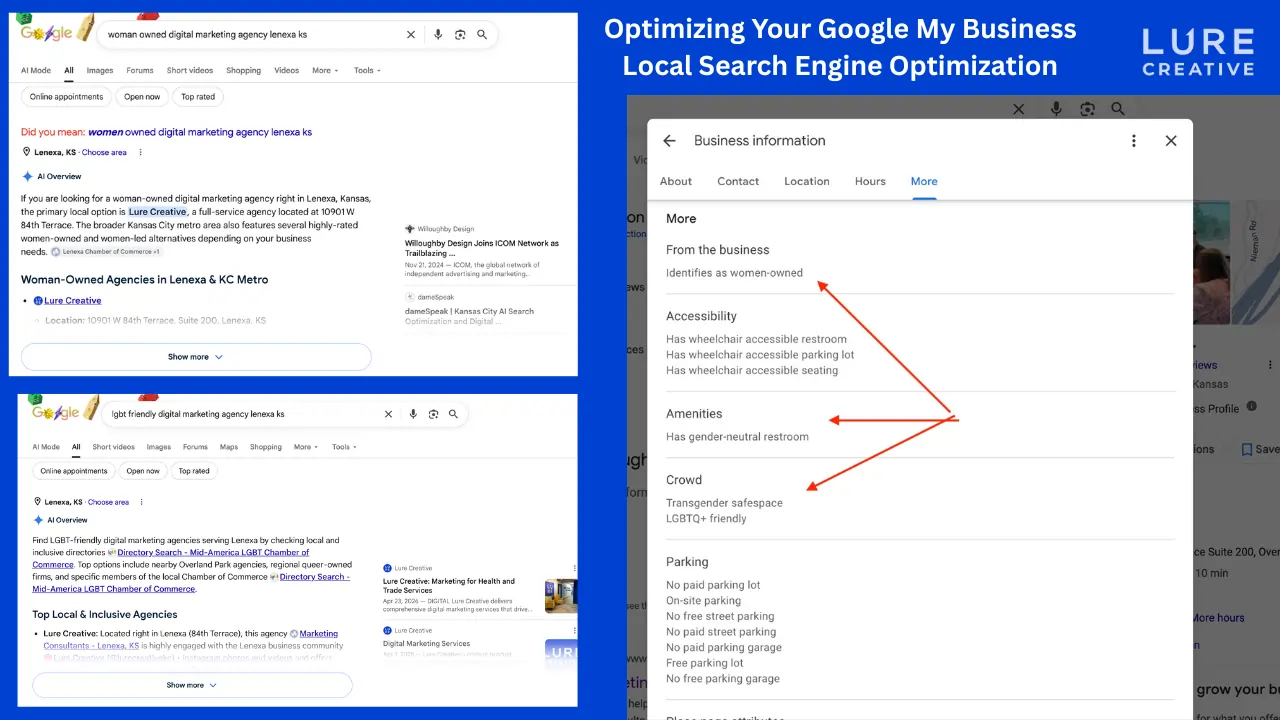Click the Save bookmark button behind the panel
This screenshot has height=720, width=1280.
click(1260, 450)
